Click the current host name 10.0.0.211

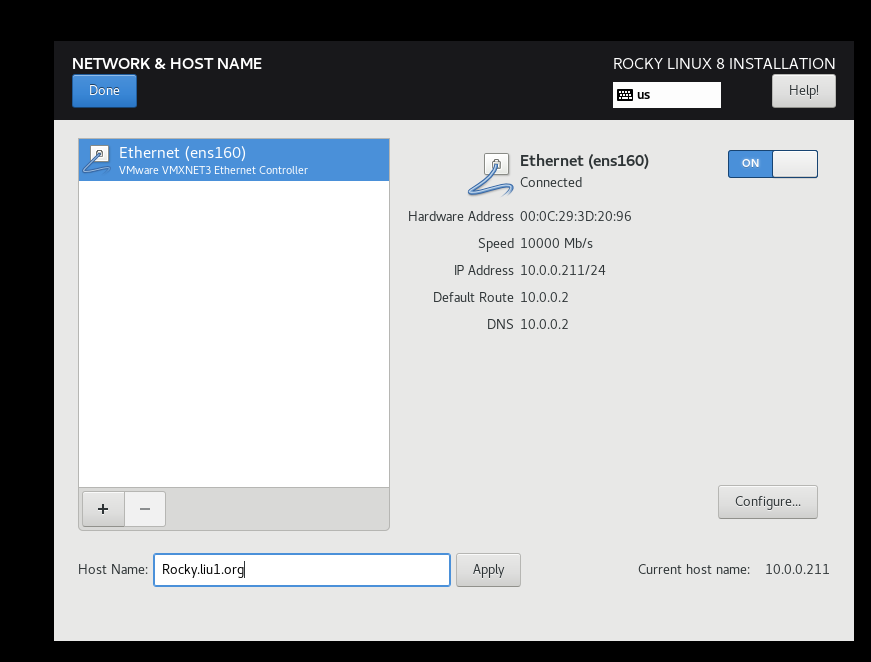point(797,569)
